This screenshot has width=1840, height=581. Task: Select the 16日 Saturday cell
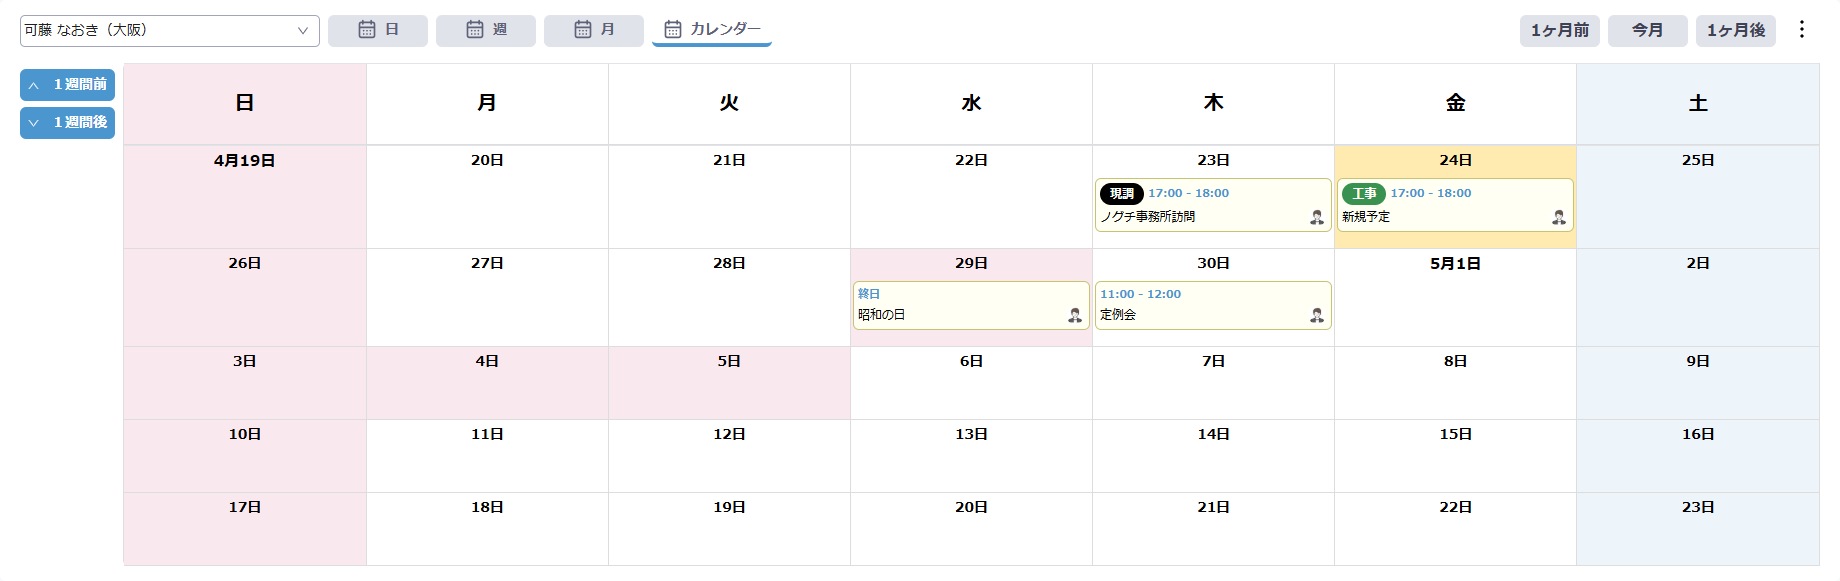(x=1698, y=456)
